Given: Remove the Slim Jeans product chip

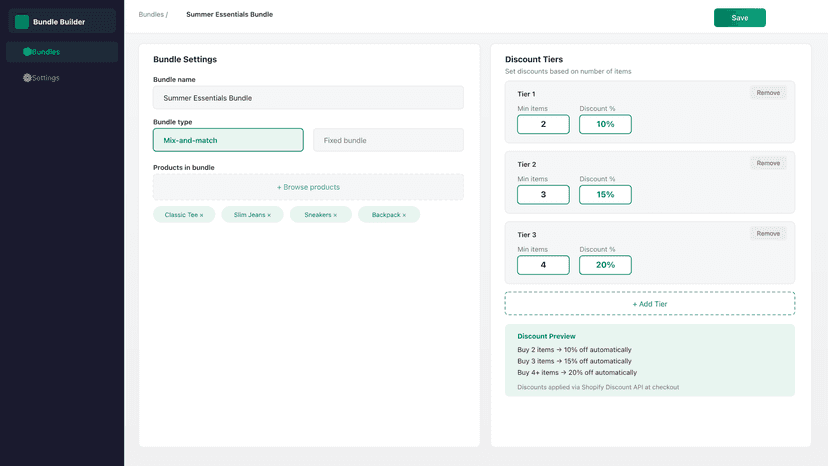Looking at the screenshot, I should click(269, 215).
